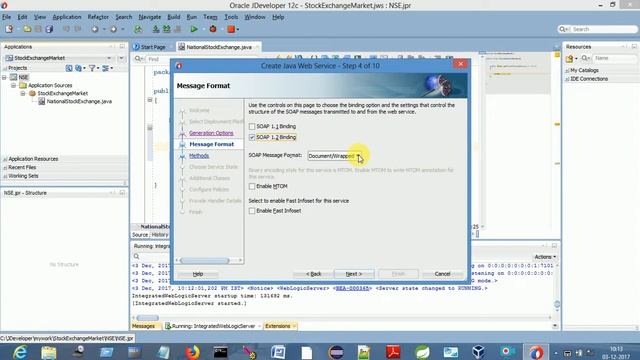This screenshot has height=360, width=640.
Task: Click the Filter funnel icon in Projects panel
Action: 92,68
